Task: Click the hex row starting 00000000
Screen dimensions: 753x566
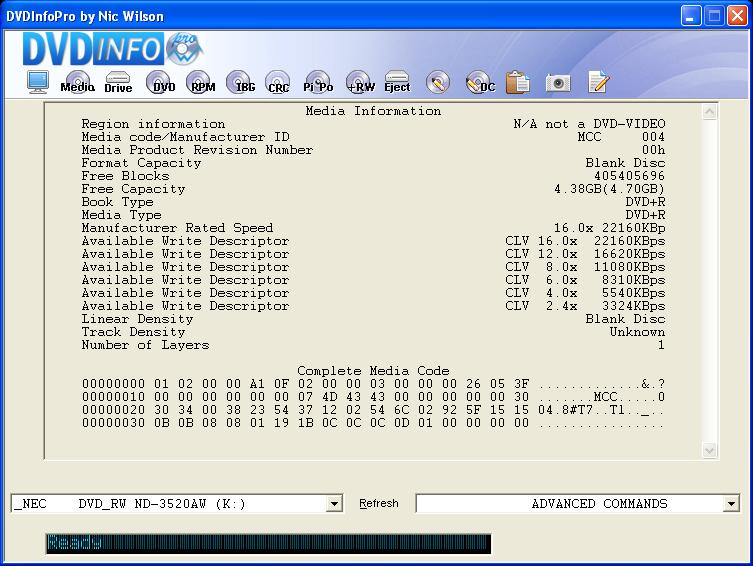Action: click(373, 384)
